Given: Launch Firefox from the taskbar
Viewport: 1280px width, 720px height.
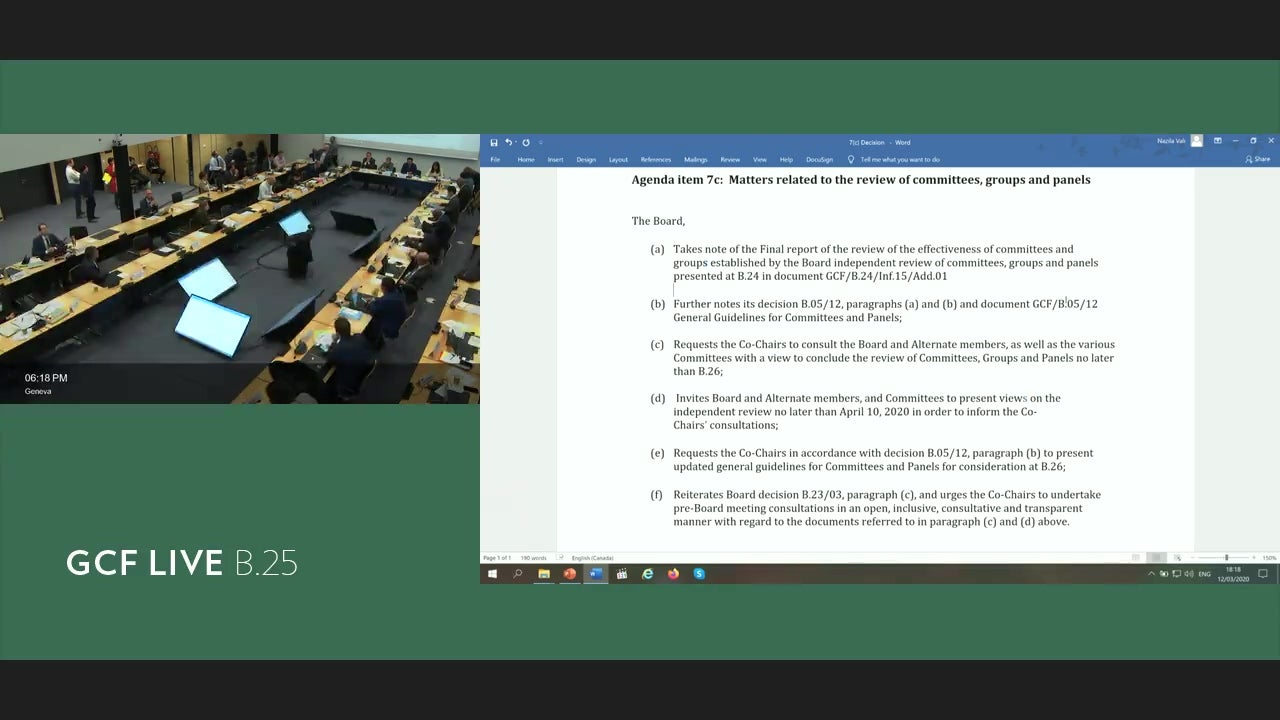Looking at the screenshot, I should coord(673,574).
